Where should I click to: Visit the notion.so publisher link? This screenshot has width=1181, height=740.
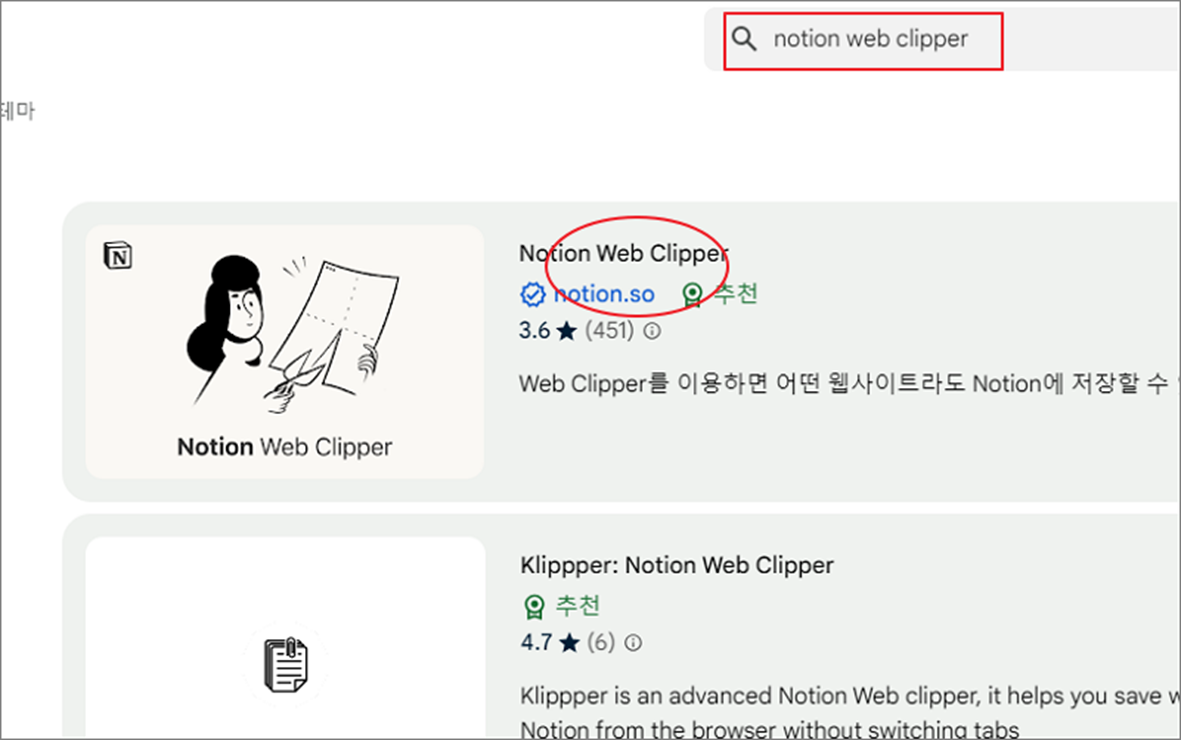[604, 294]
